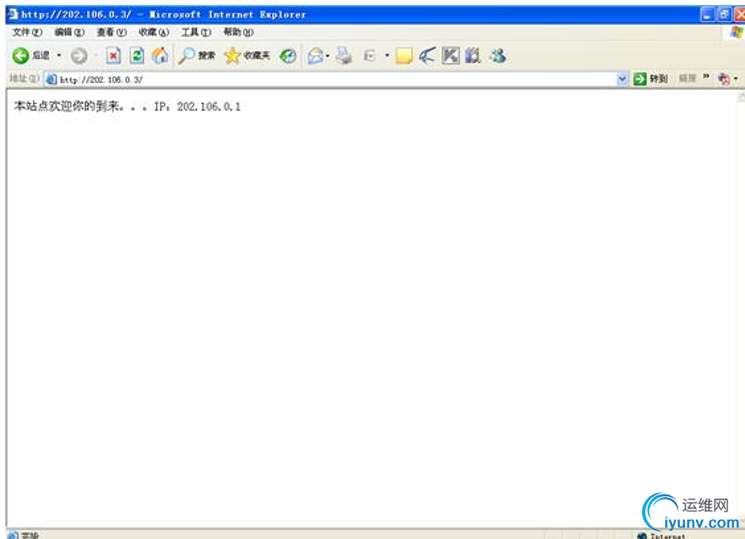745x539 pixels.
Task: Click the 链接 Links toolbar label
Action: [687, 78]
